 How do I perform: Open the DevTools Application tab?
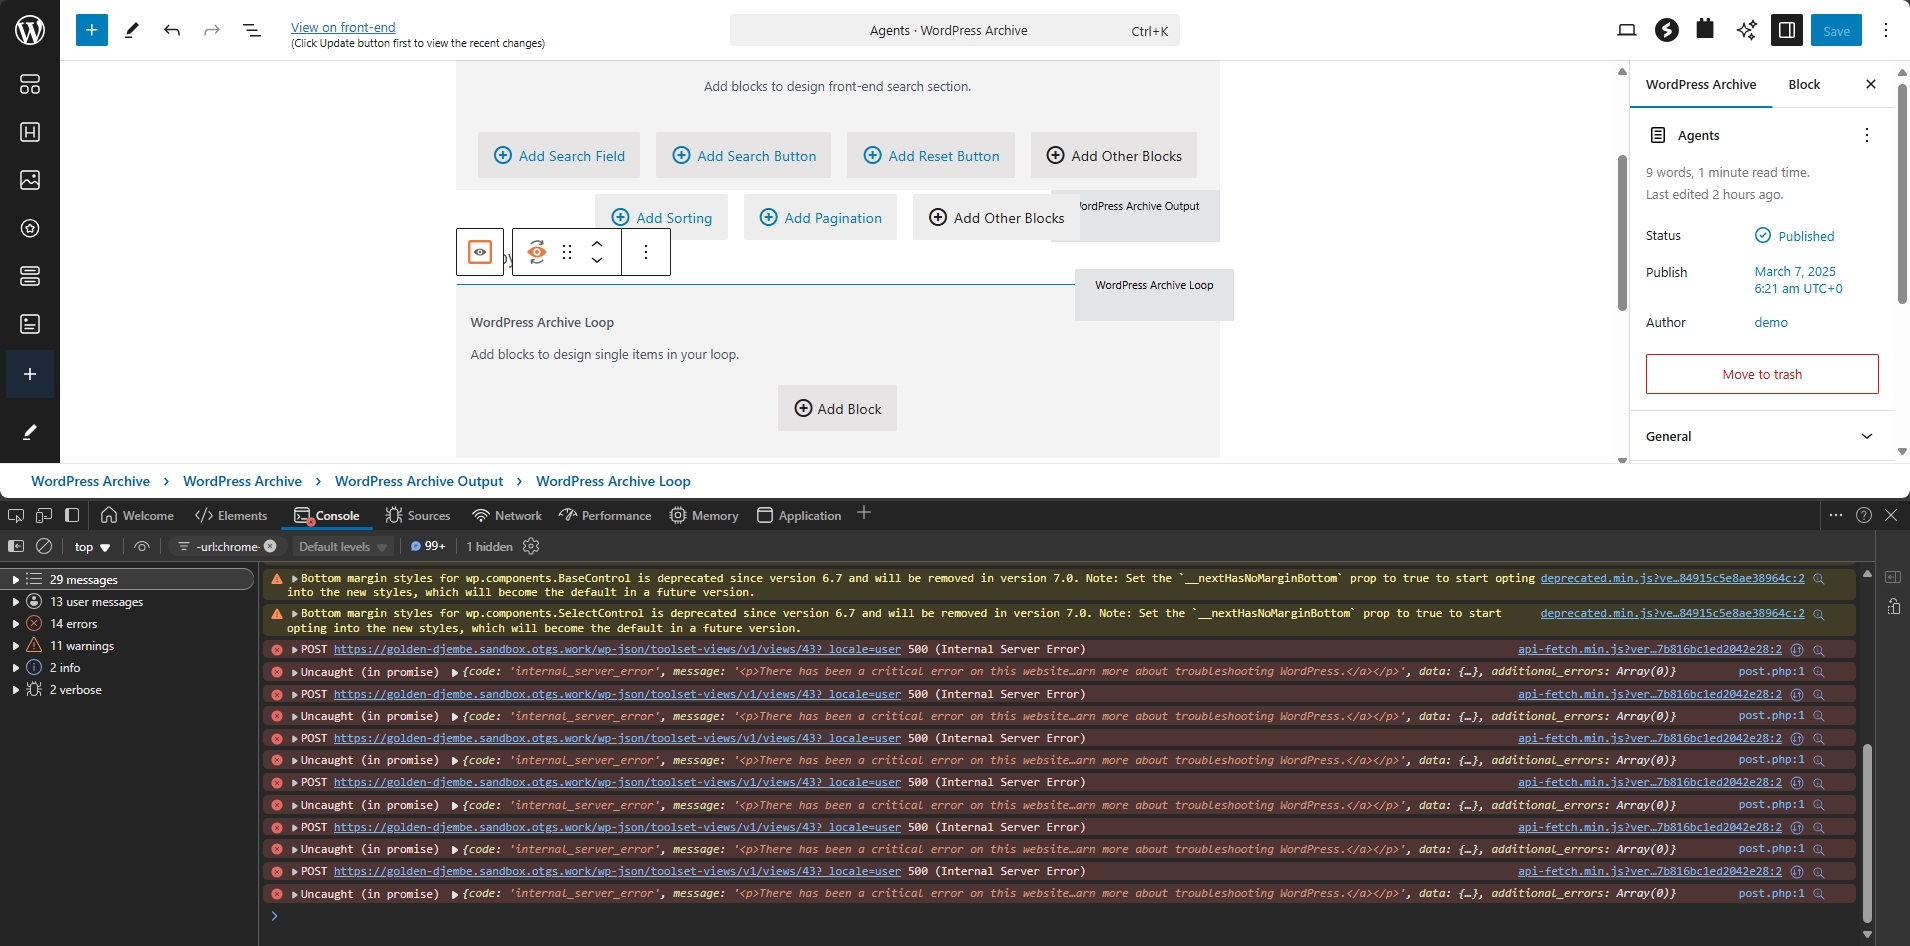799,515
